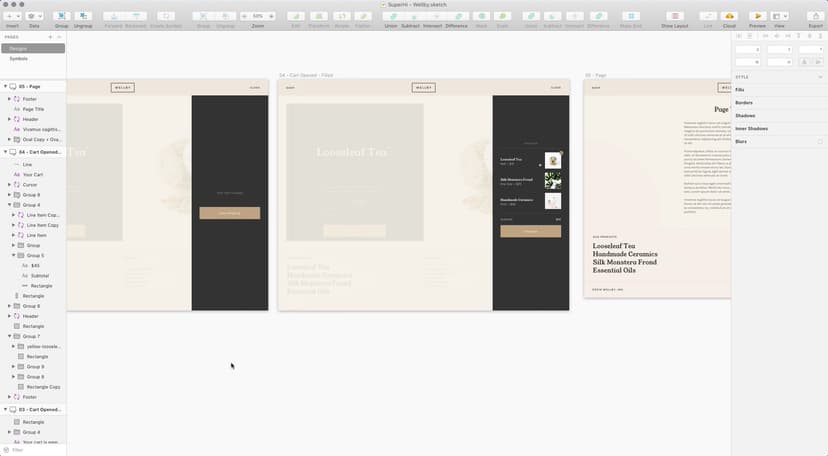The image size is (828, 456).
Task: Click the Insert tool in the toolbar
Action: 12,17
